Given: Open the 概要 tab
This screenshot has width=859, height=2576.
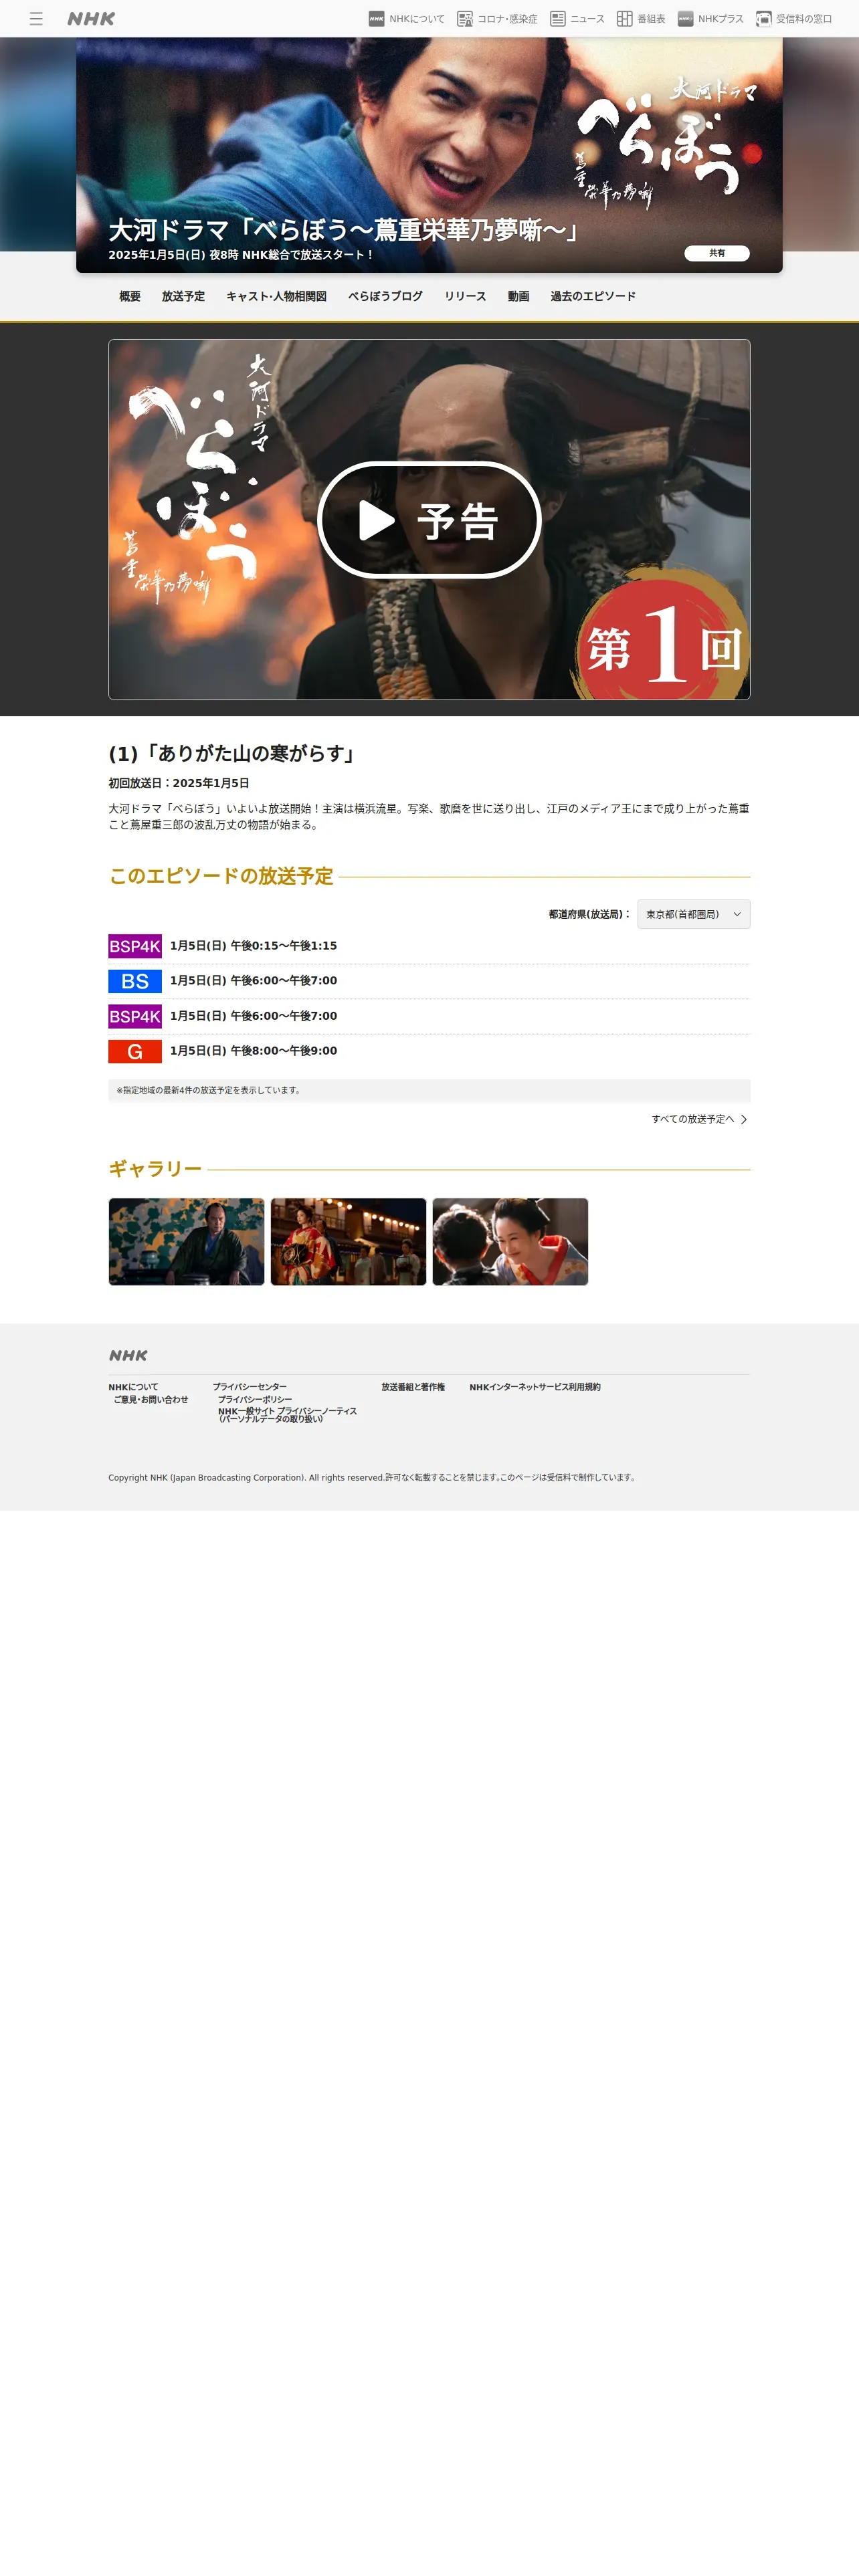Looking at the screenshot, I should pos(130,297).
